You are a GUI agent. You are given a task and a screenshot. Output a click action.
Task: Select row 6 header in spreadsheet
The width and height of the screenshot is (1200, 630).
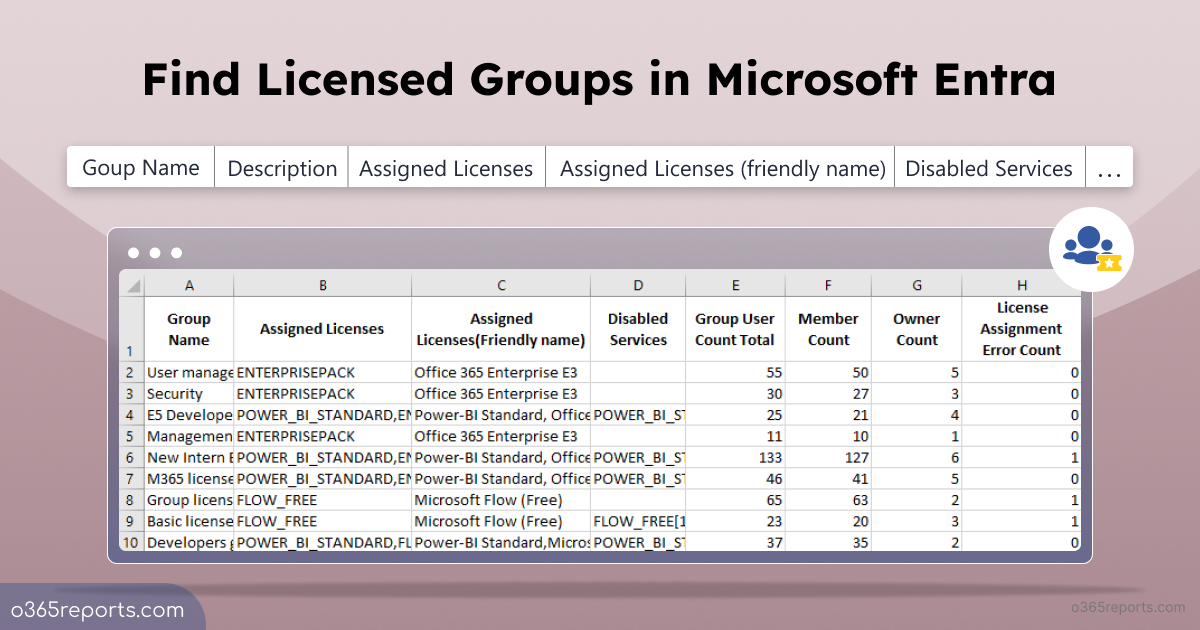[131, 457]
